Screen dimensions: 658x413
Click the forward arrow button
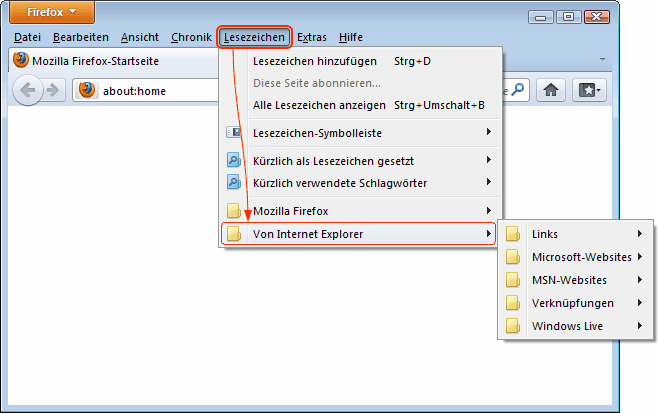[53, 90]
